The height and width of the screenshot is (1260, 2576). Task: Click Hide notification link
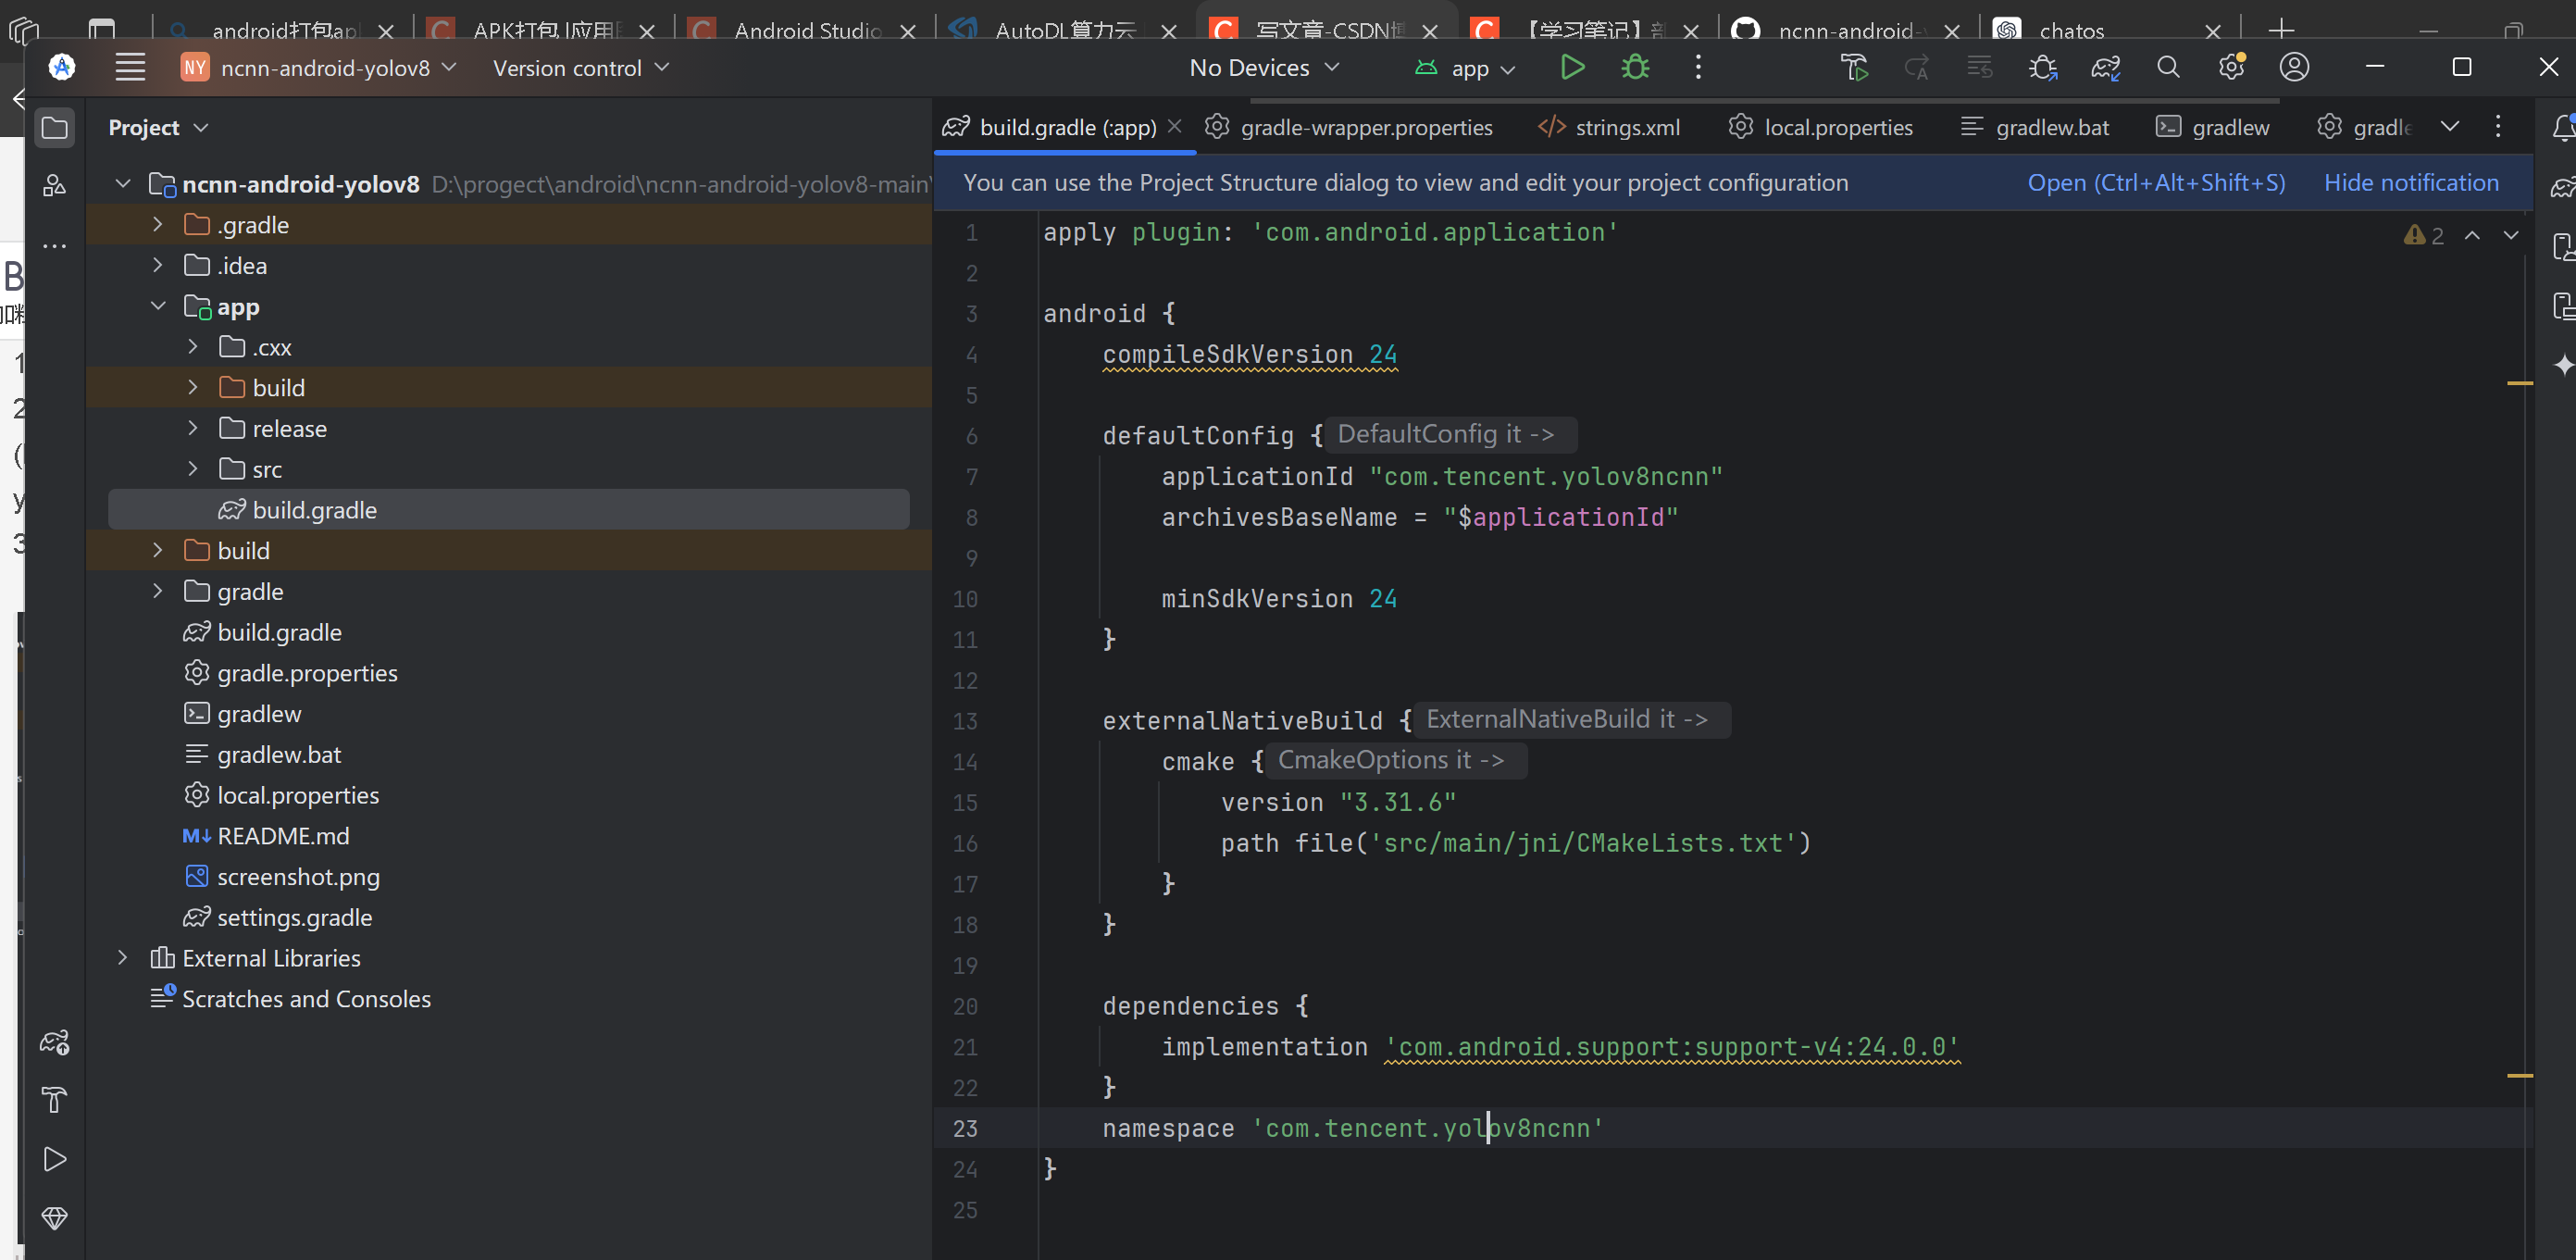tap(2410, 182)
